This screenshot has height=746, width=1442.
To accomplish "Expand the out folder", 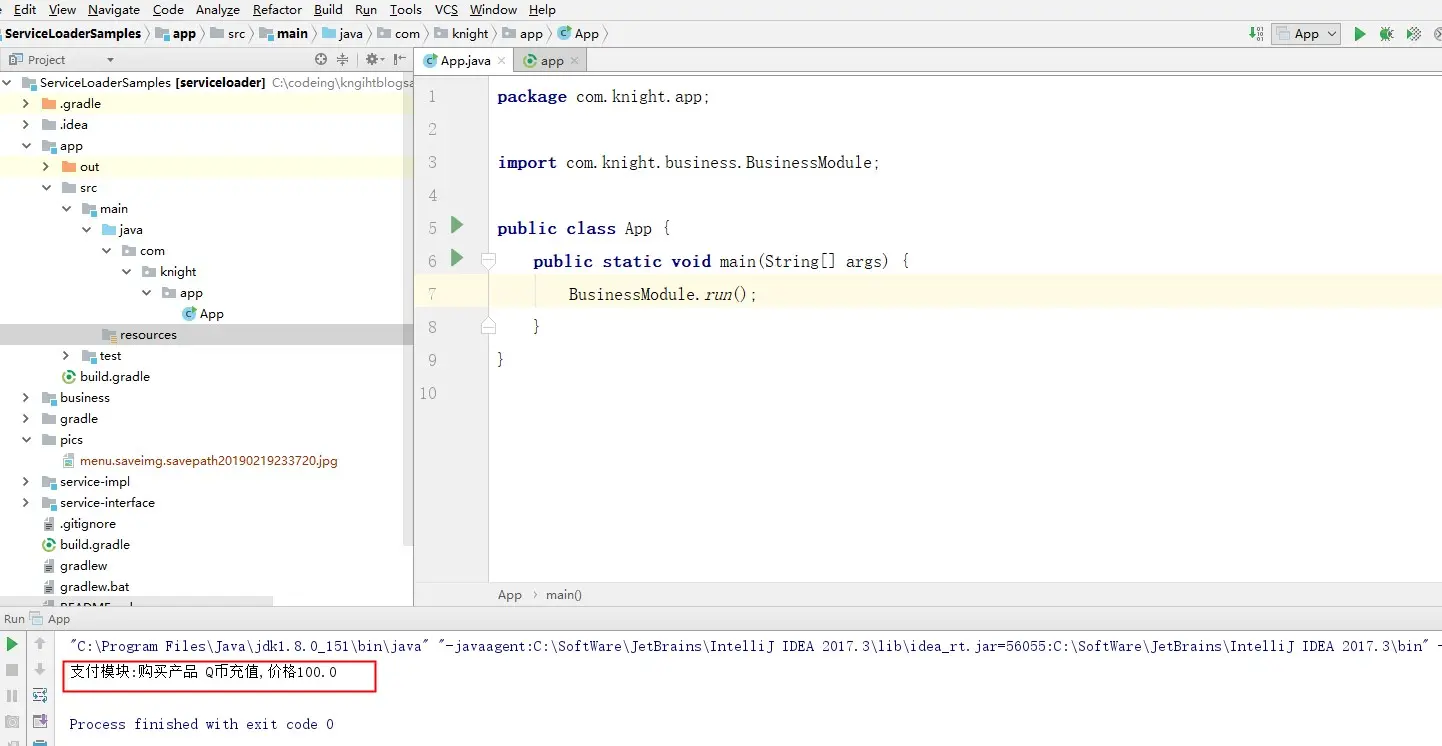I will [46, 167].
